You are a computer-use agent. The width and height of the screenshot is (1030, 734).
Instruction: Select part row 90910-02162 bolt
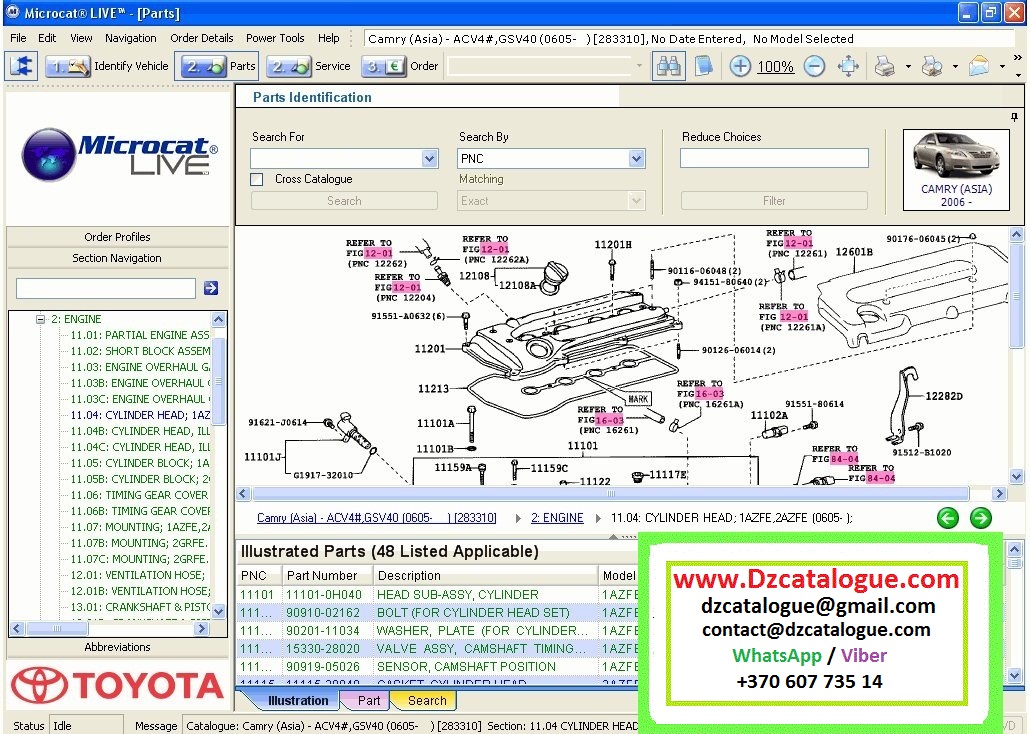pos(437,612)
